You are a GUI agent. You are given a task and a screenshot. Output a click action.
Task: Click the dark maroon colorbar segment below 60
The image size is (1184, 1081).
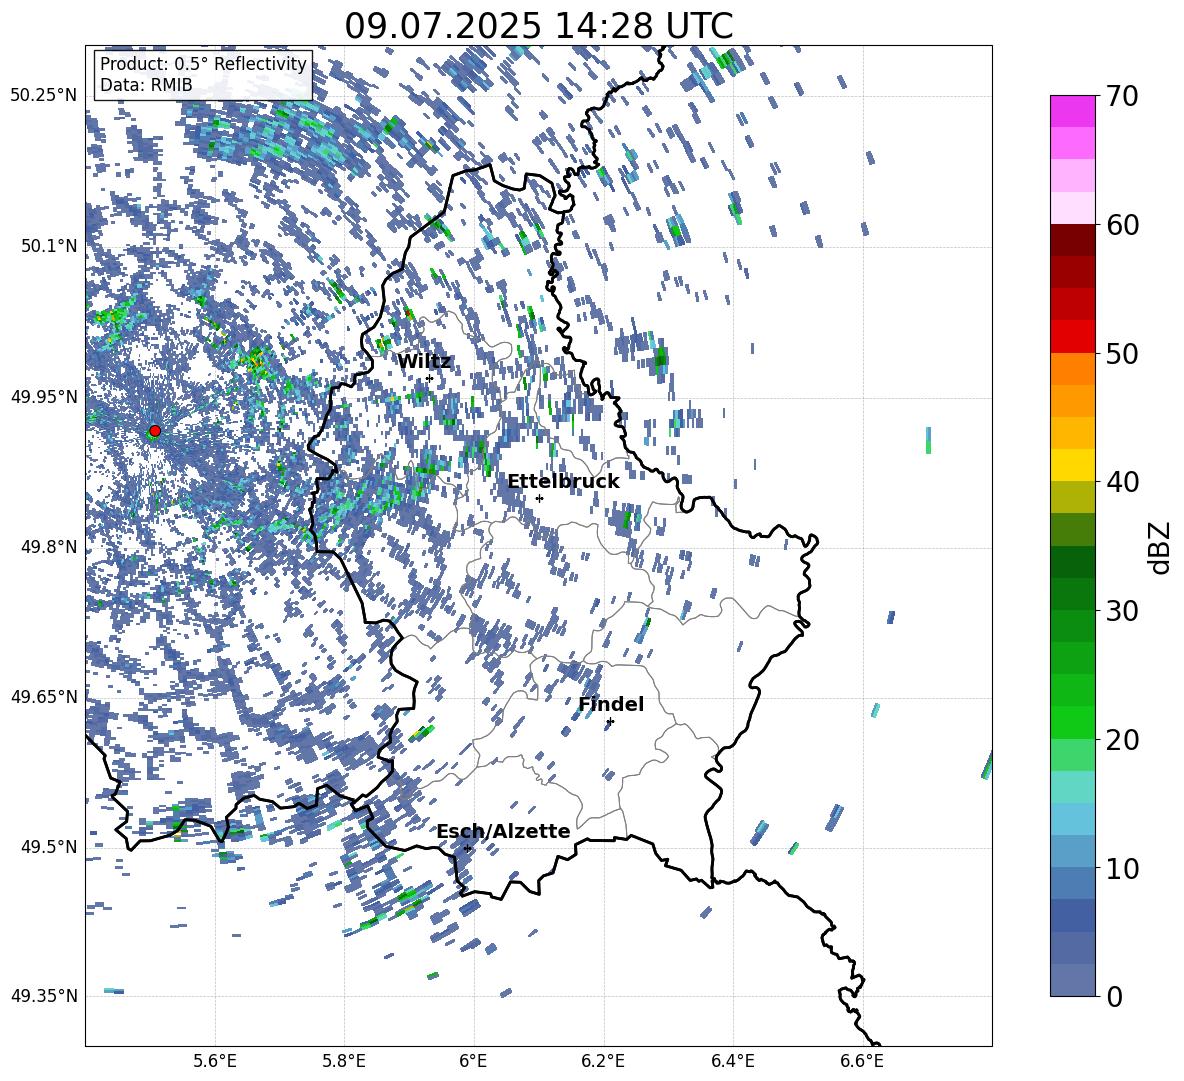click(x=1073, y=240)
